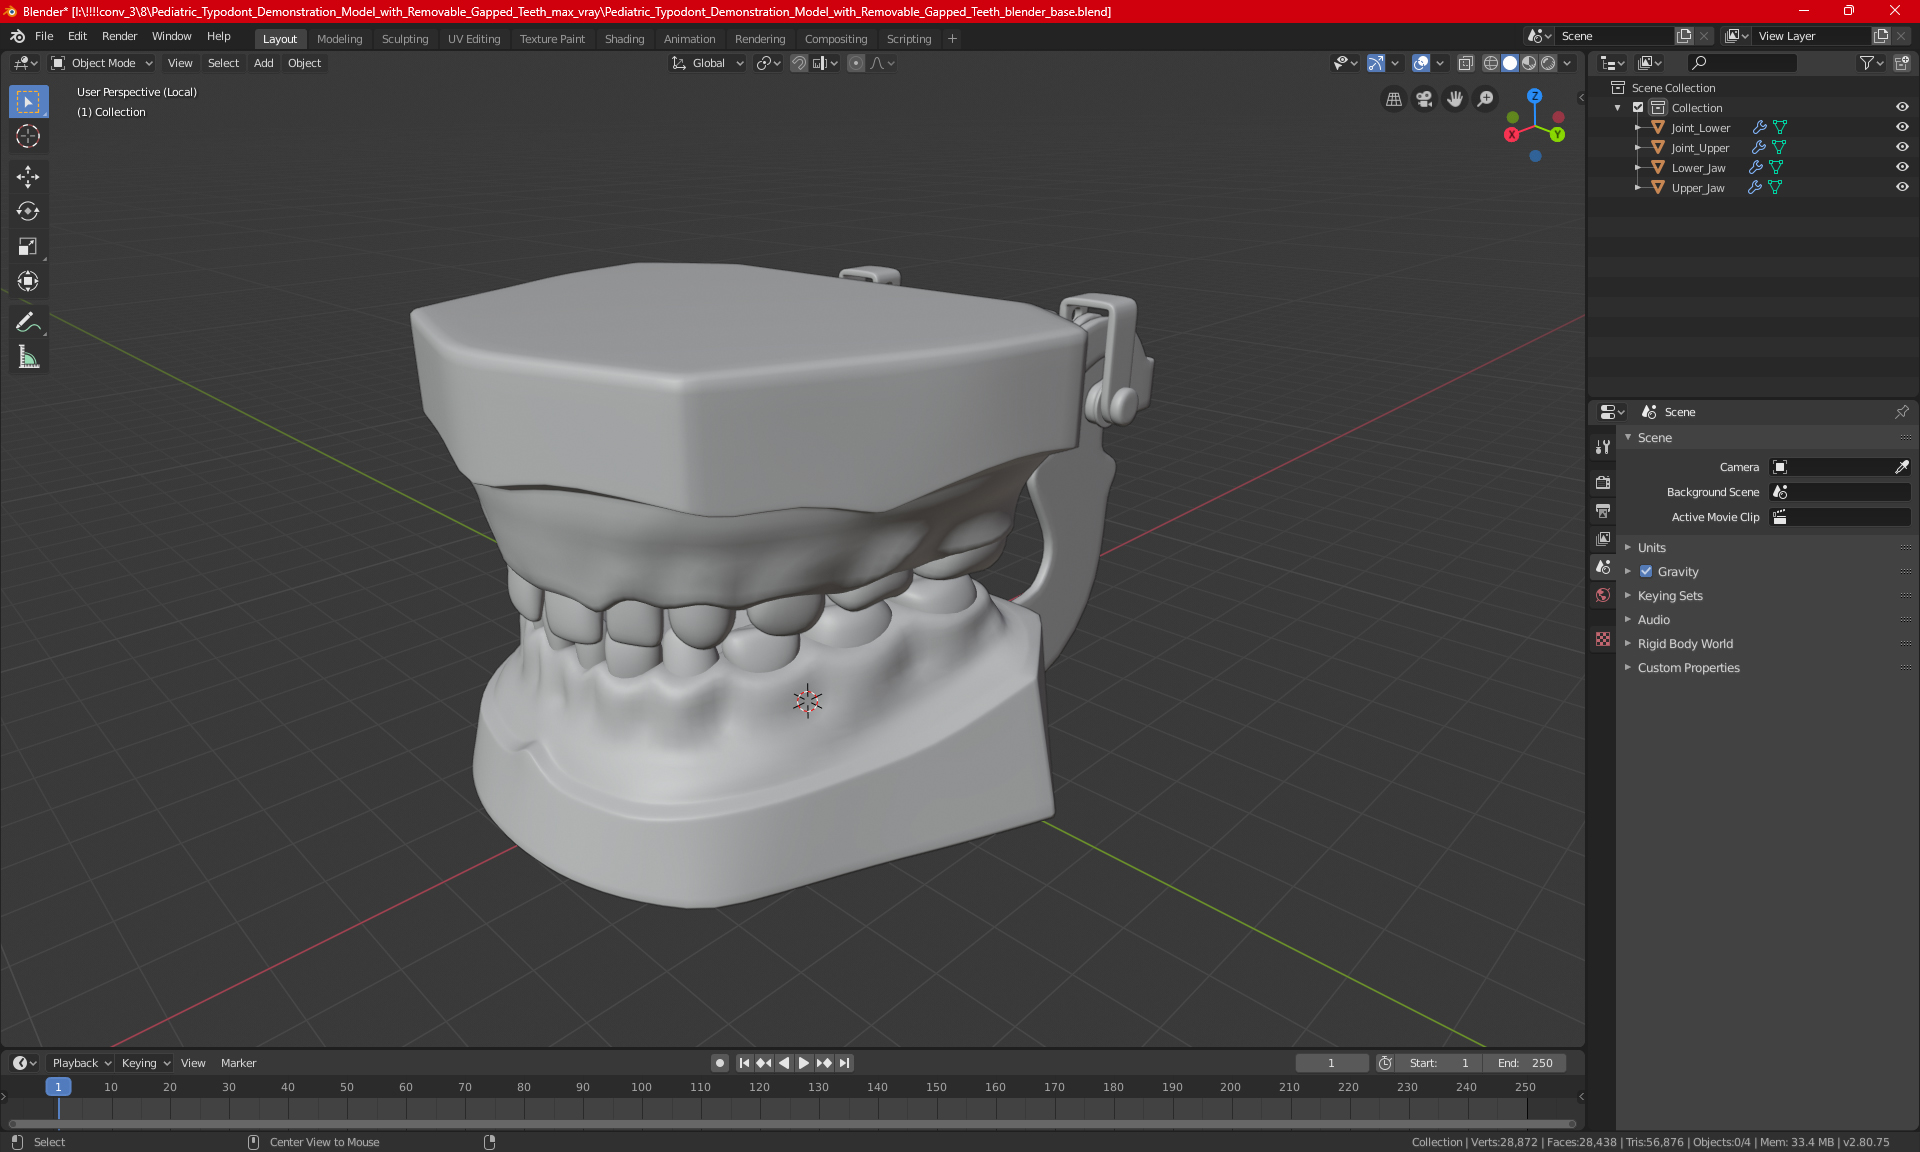This screenshot has height=1152, width=1920.
Task: Click frame 100 on the timeline
Action: pyautogui.click(x=641, y=1087)
